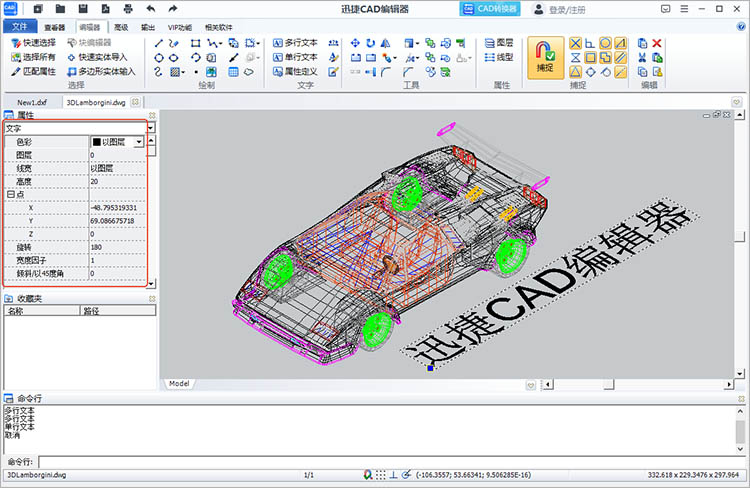Select the Mirror tool icon

pos(386,44)
